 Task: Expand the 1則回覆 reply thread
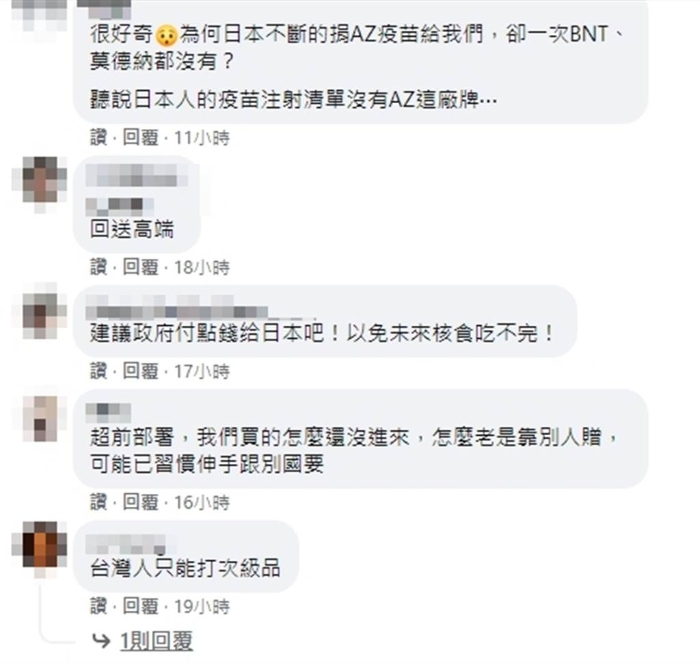click(156, 641)
